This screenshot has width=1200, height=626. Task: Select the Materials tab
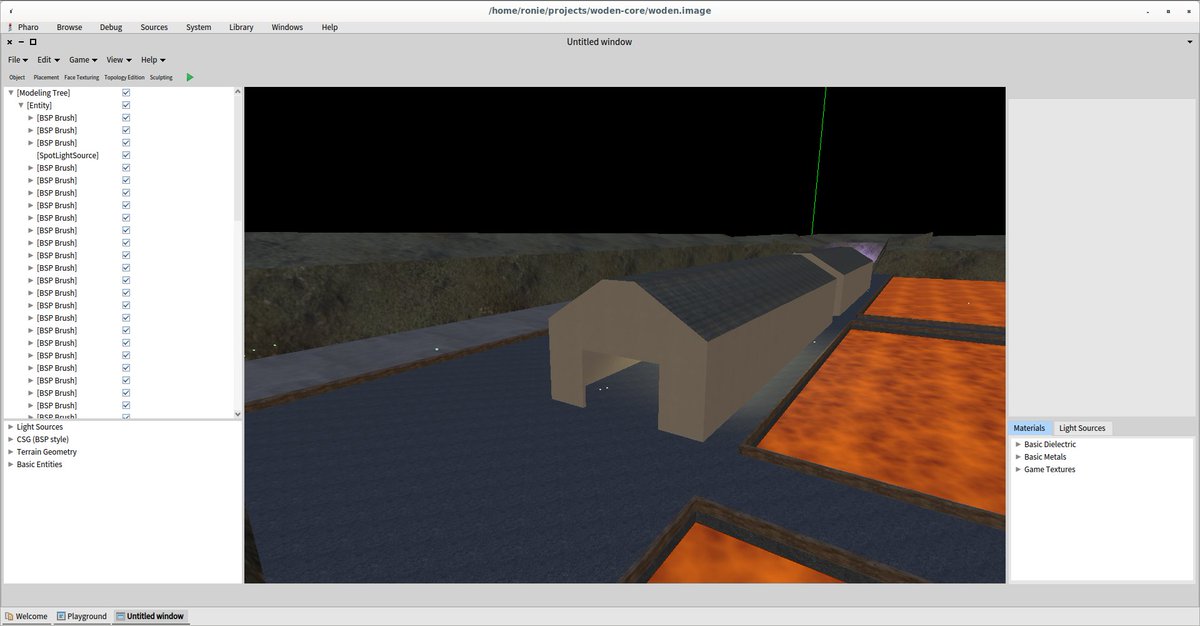click(x=1029, y=428)
